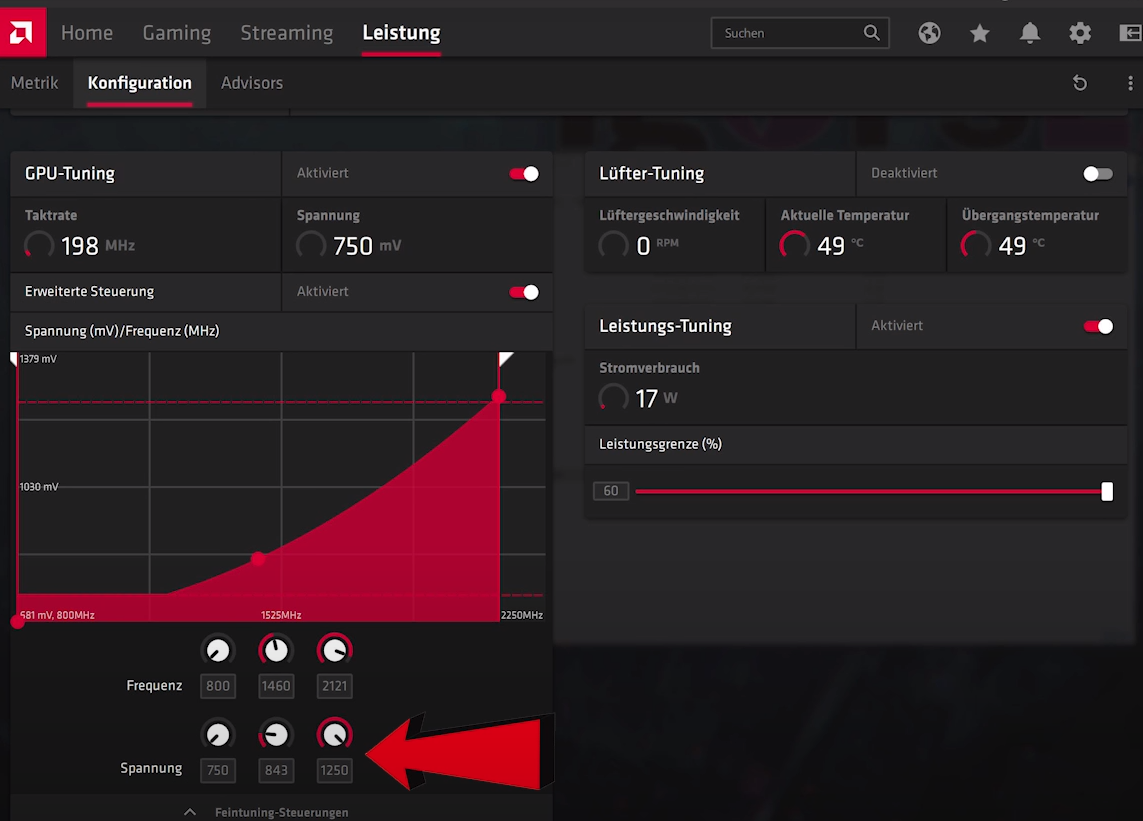This screenshot has width=1143, height=821.
Task: Click the reset arrow icon
Action: (1080, 83)
